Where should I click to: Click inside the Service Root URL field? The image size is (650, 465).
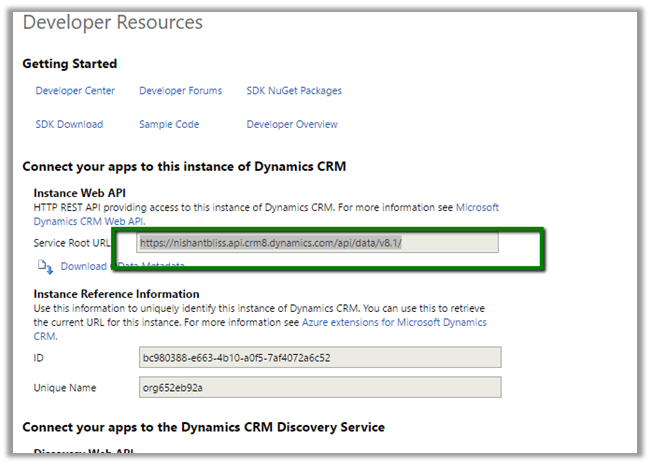(317, 243)
